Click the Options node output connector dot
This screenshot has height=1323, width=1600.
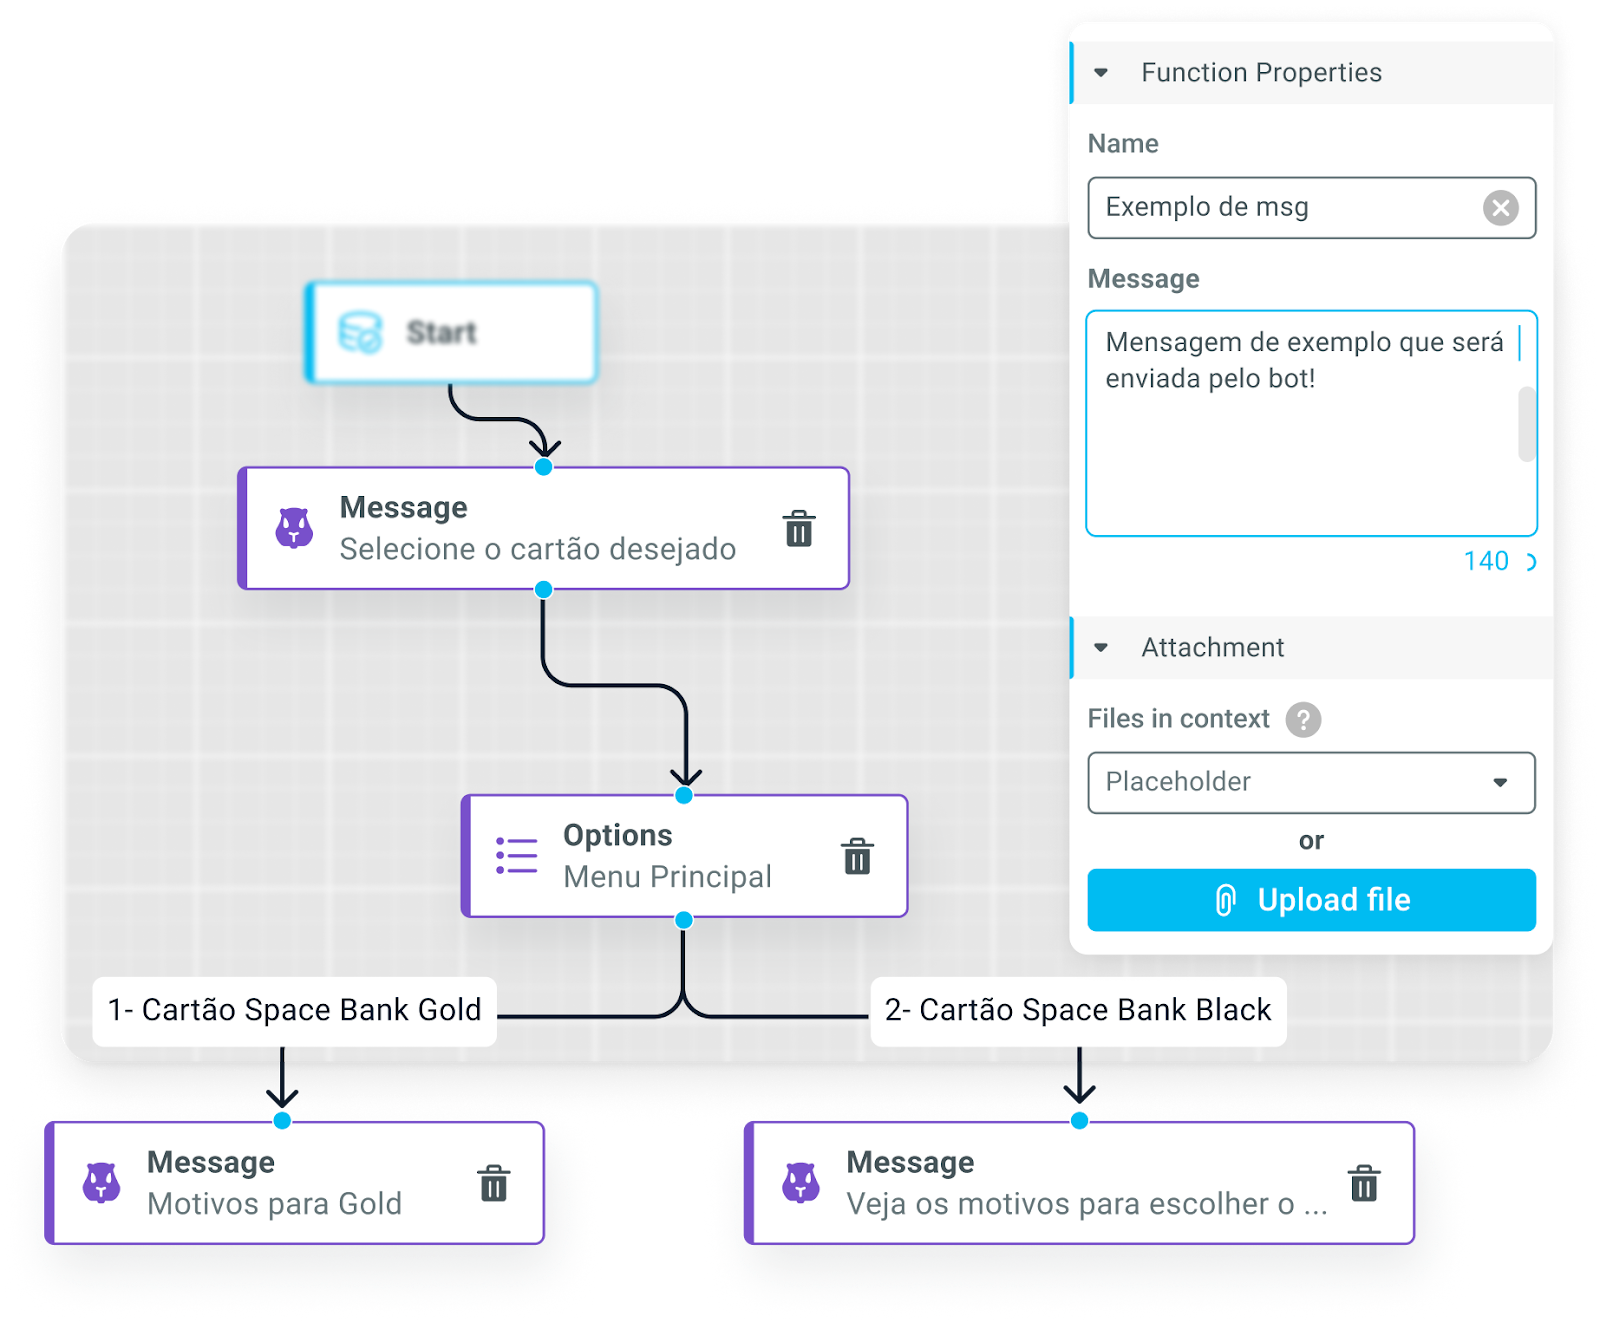[x=684, y=920]
